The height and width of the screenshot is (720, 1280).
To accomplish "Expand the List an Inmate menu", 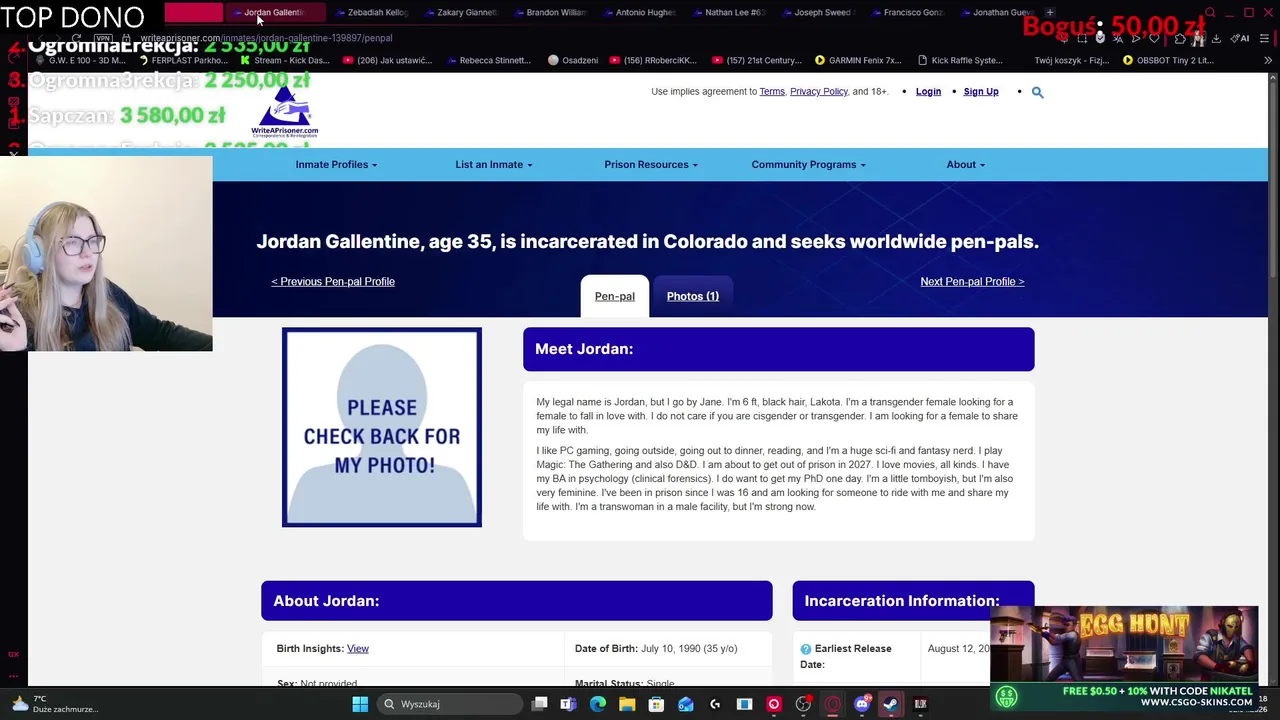I will [x=494, y=165].
